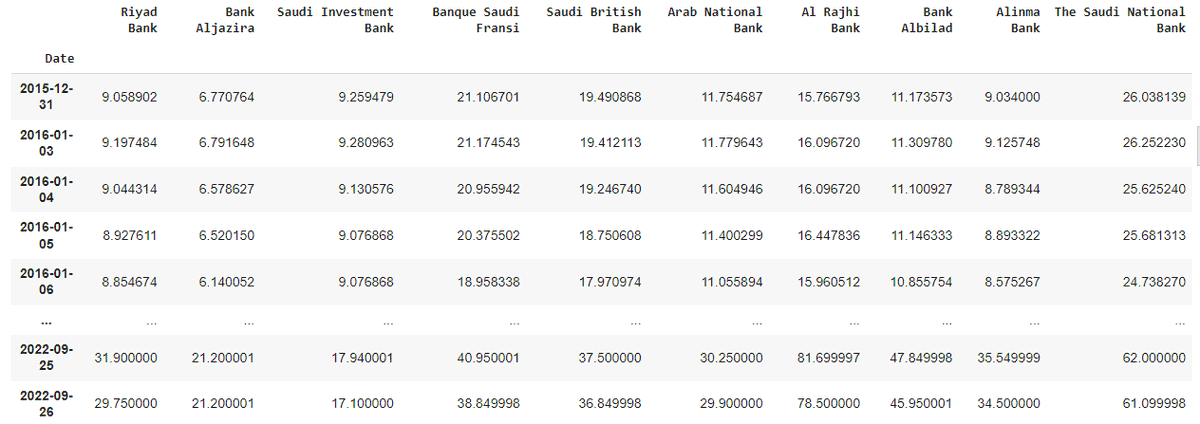This screenshot has height=424, width=1200.
Task: Click the value 17.100000
Action: point(362,403)
